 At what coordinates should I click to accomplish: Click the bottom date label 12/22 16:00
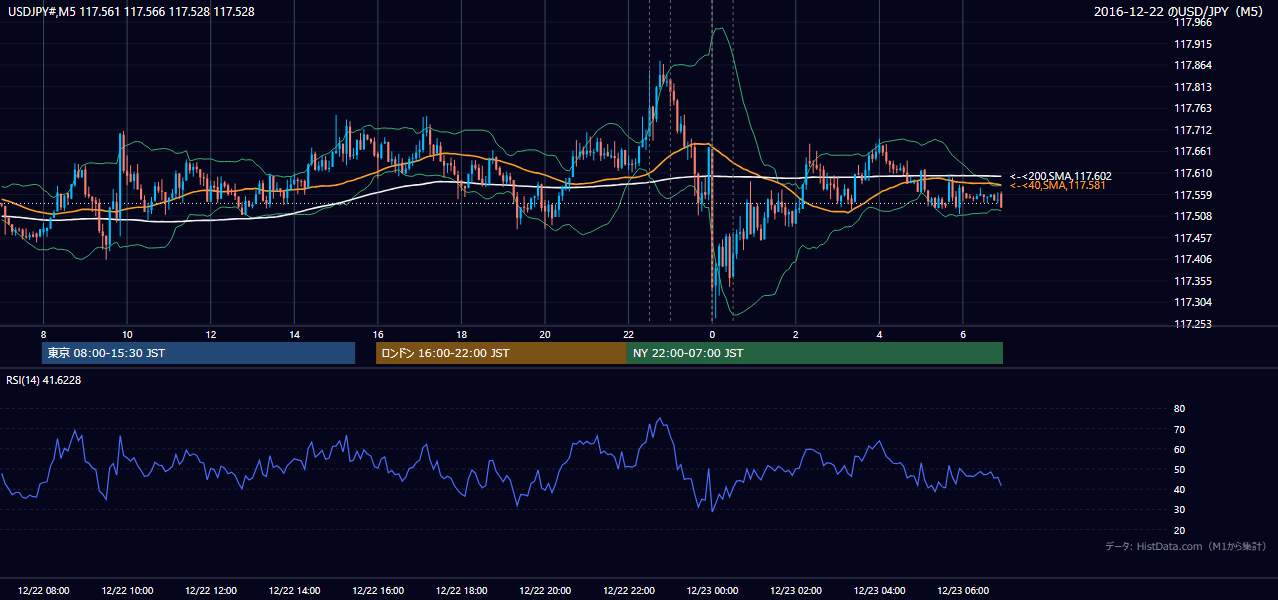pos(378,591)
